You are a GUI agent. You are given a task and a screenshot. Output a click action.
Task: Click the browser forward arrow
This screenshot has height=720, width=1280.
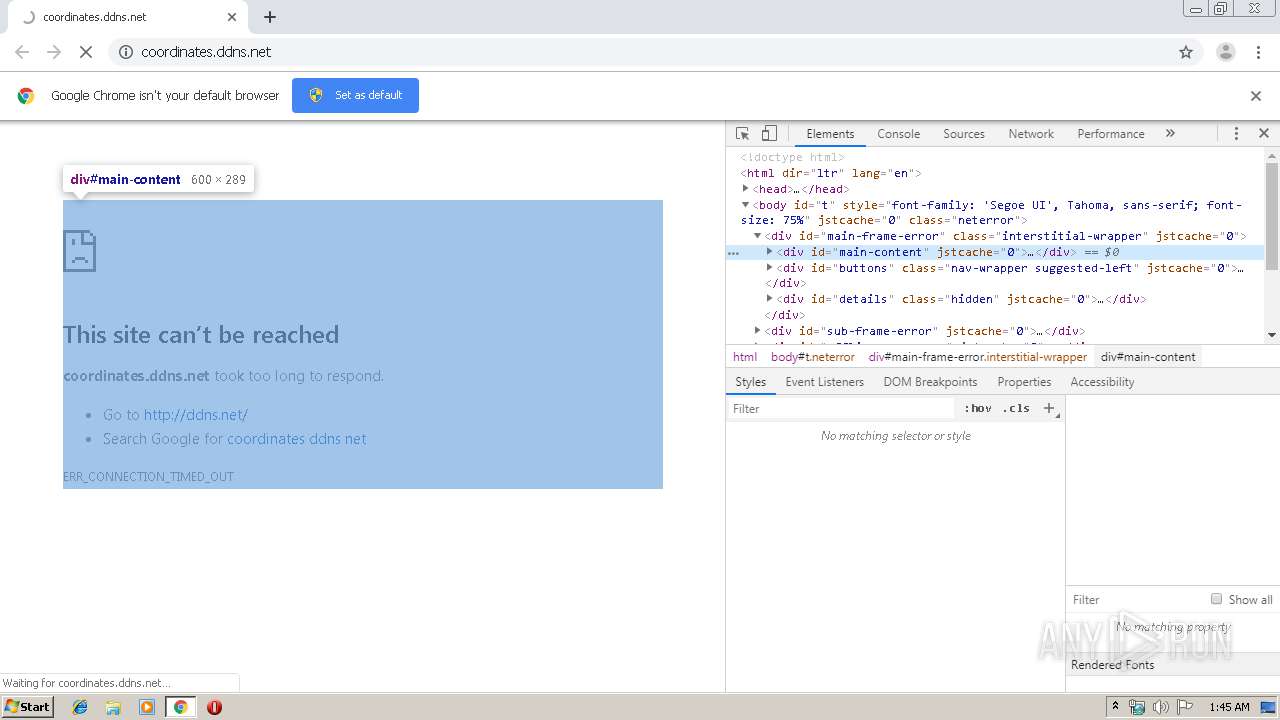point(54,52)
